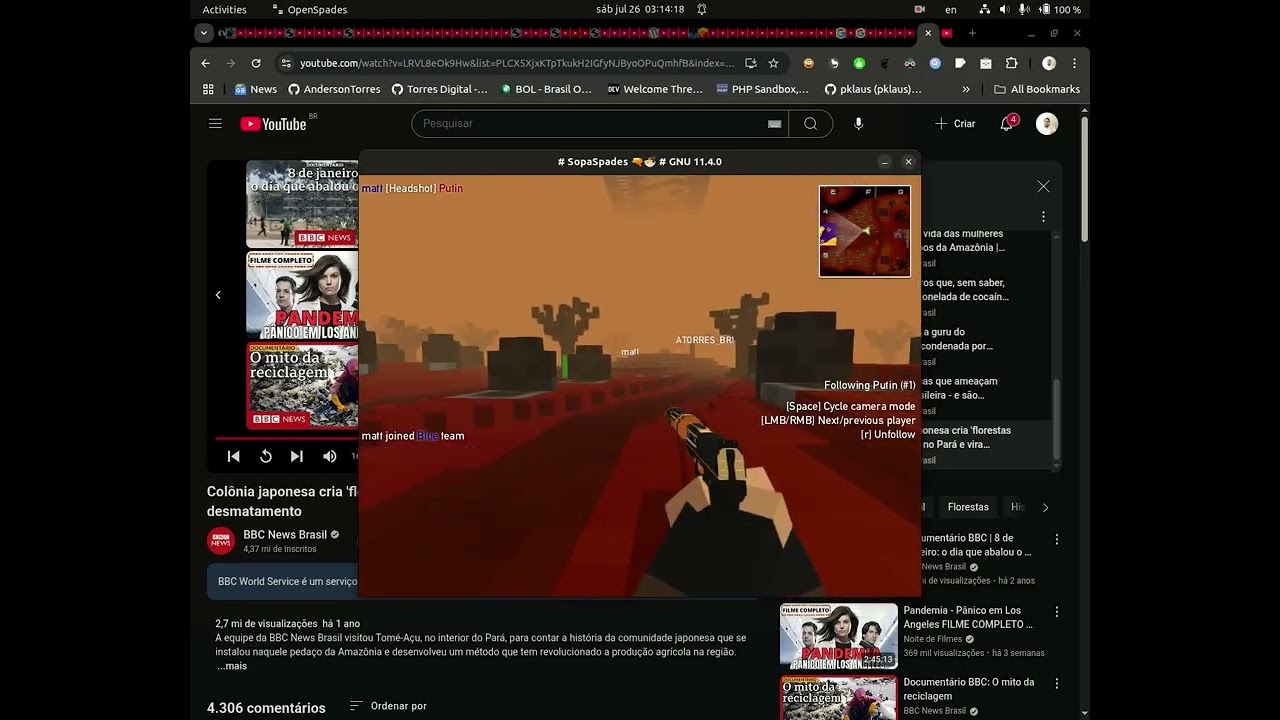Edit the youtube.com address bar URL

tap(516, 63)
